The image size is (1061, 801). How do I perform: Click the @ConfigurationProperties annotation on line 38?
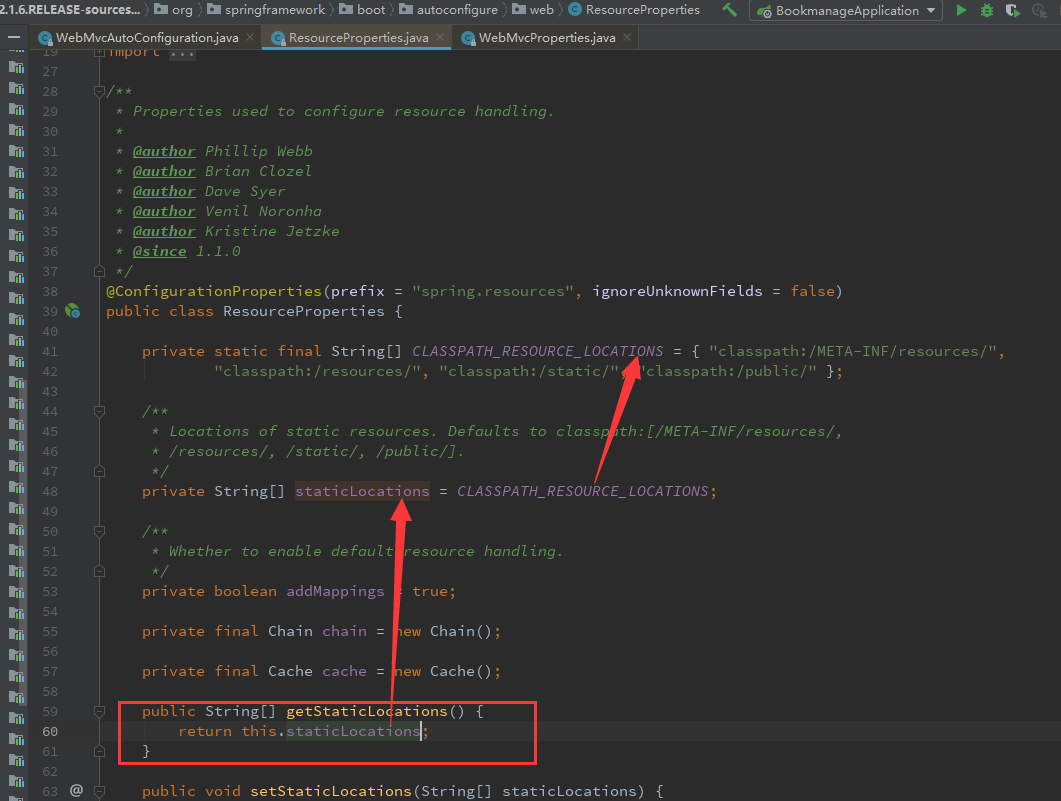point(214,292)
